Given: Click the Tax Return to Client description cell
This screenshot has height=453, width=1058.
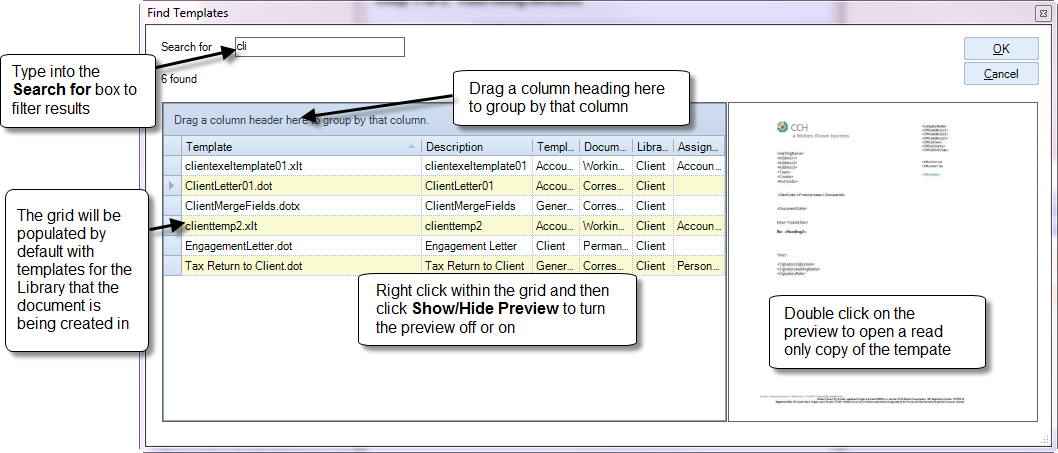Looking at the screenshot, I should pos(477,266).
